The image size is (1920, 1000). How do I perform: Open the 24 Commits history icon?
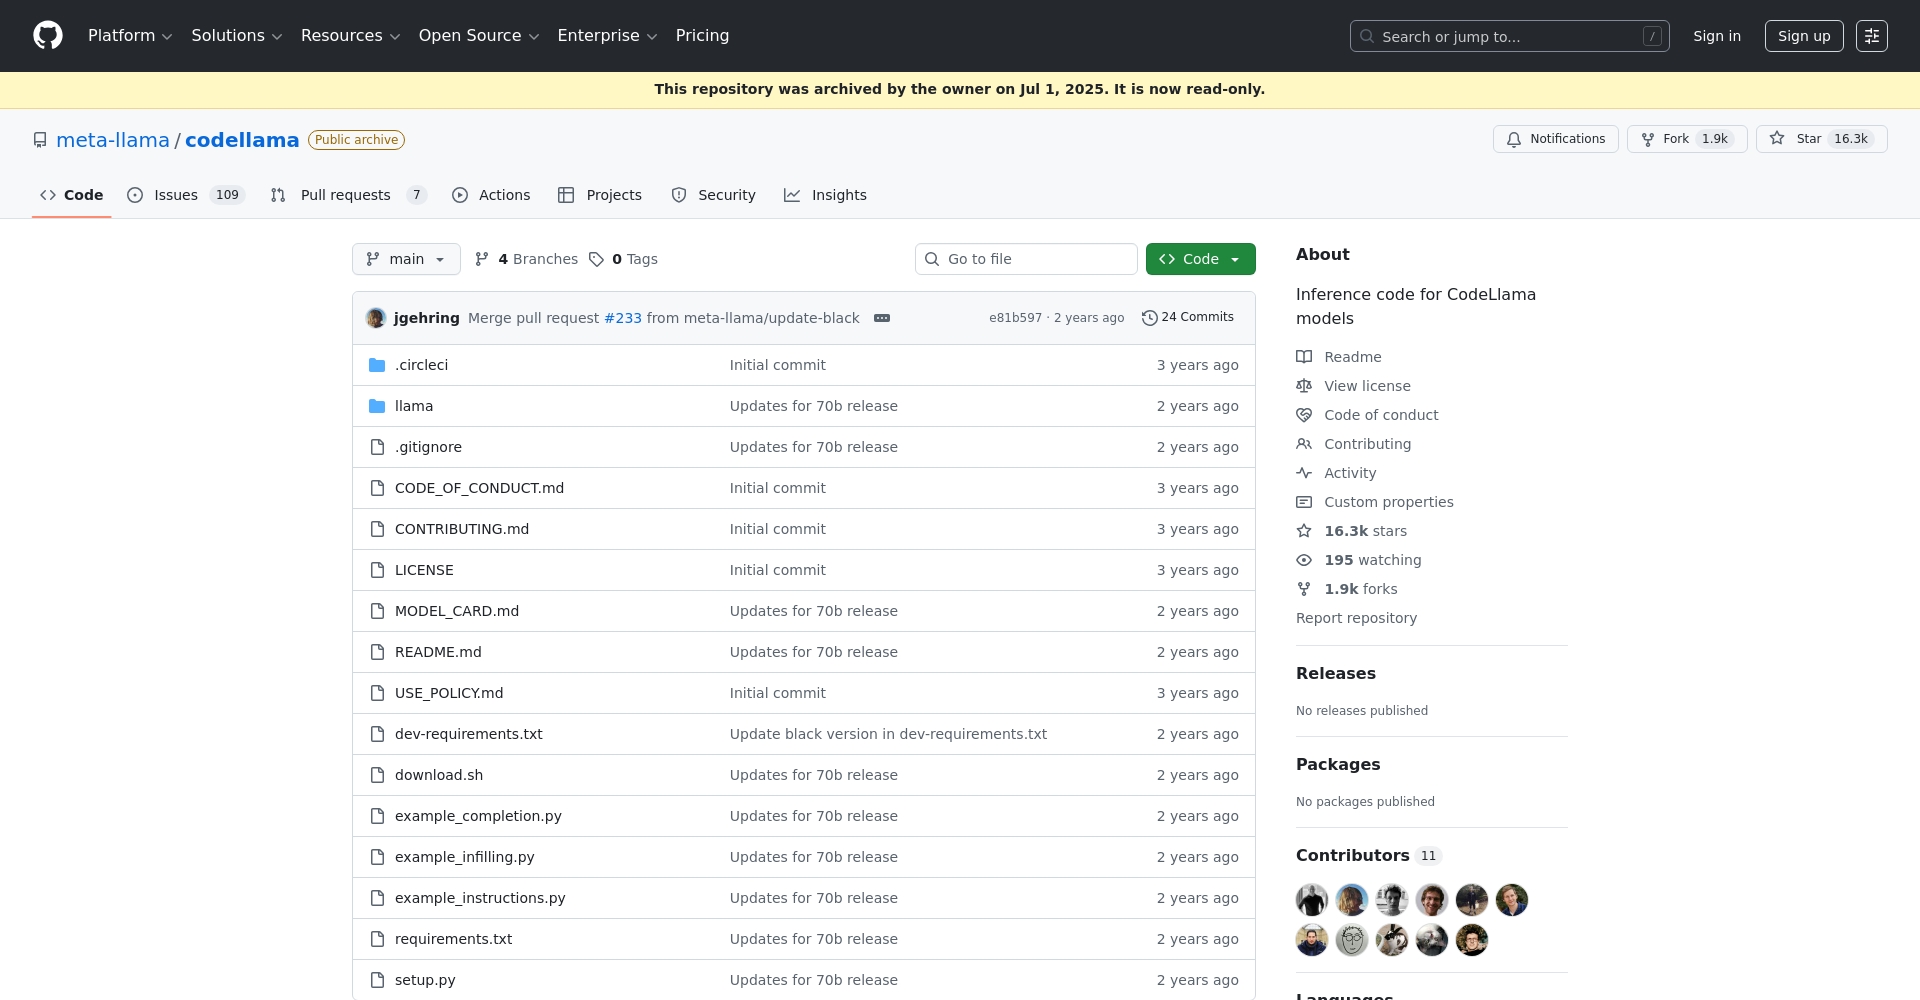pyautogui.click(x=1149, y=318)
